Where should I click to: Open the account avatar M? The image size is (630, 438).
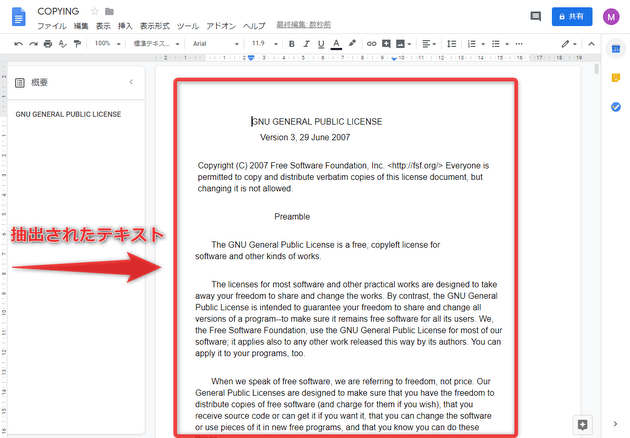[611, 16]
